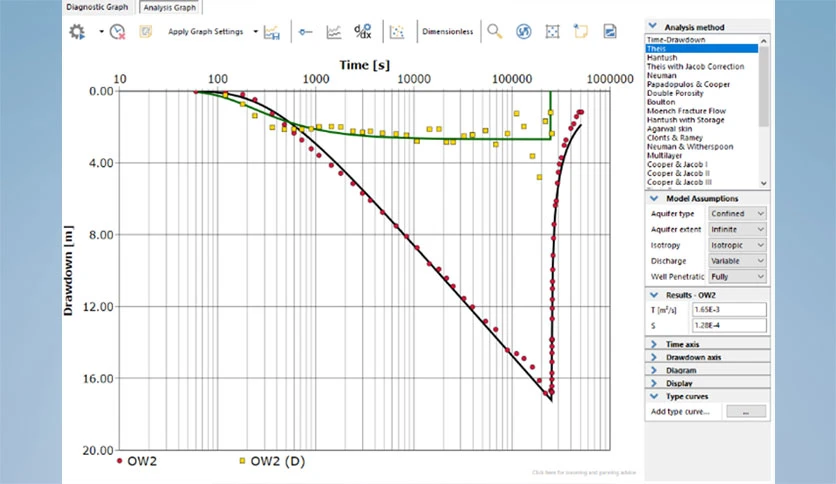The height and width of the screenshot is (484, 836).
Task: Select Theis with Jacob Correction method
Action: [695, 67]
